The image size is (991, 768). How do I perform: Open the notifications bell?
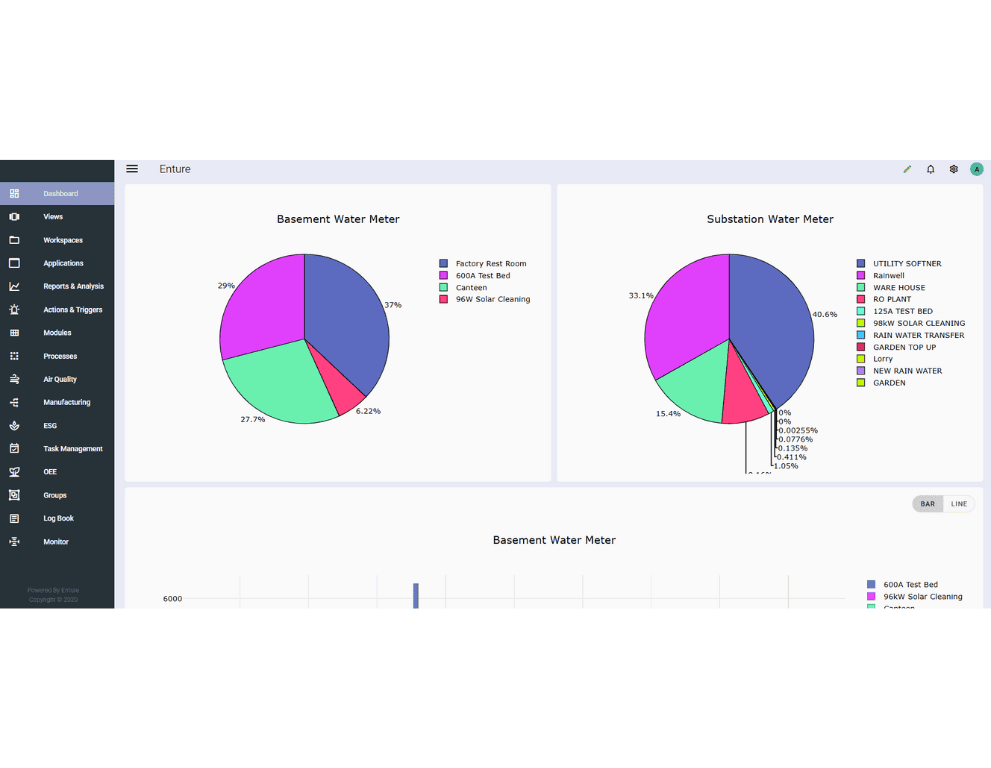930,169
